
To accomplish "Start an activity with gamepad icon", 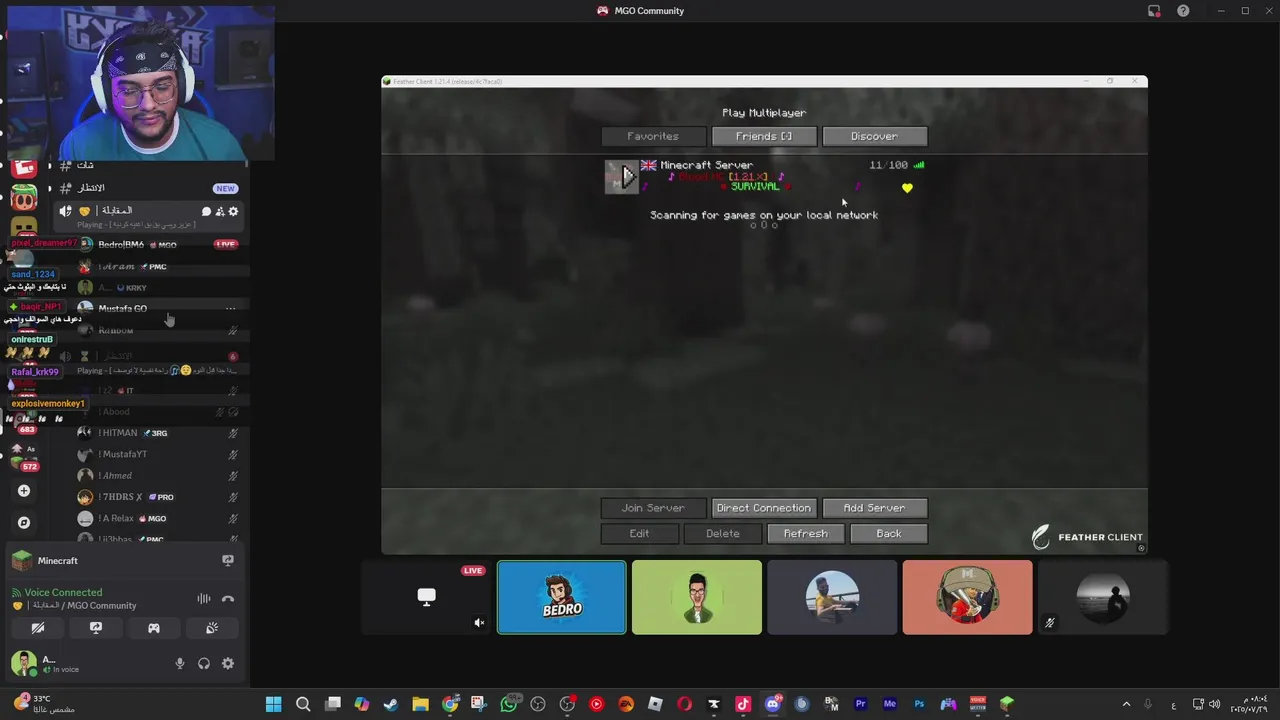I will pyautogui.click(x=154, y=628).
